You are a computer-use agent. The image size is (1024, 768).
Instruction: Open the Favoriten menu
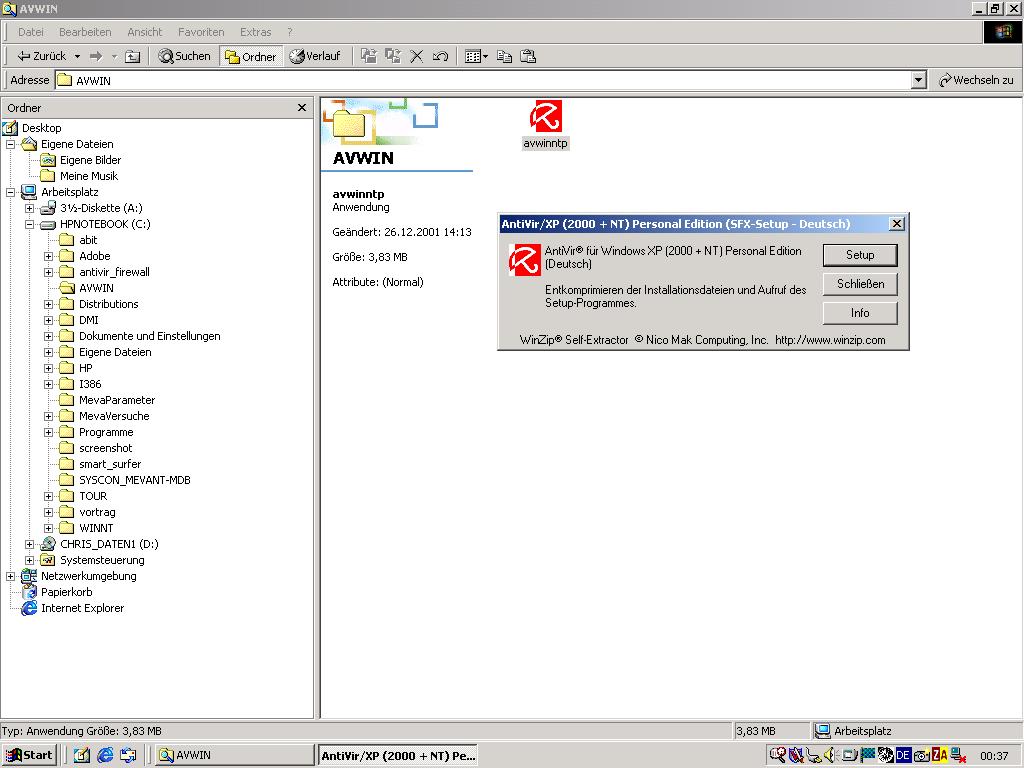click(x=201, y=32)
